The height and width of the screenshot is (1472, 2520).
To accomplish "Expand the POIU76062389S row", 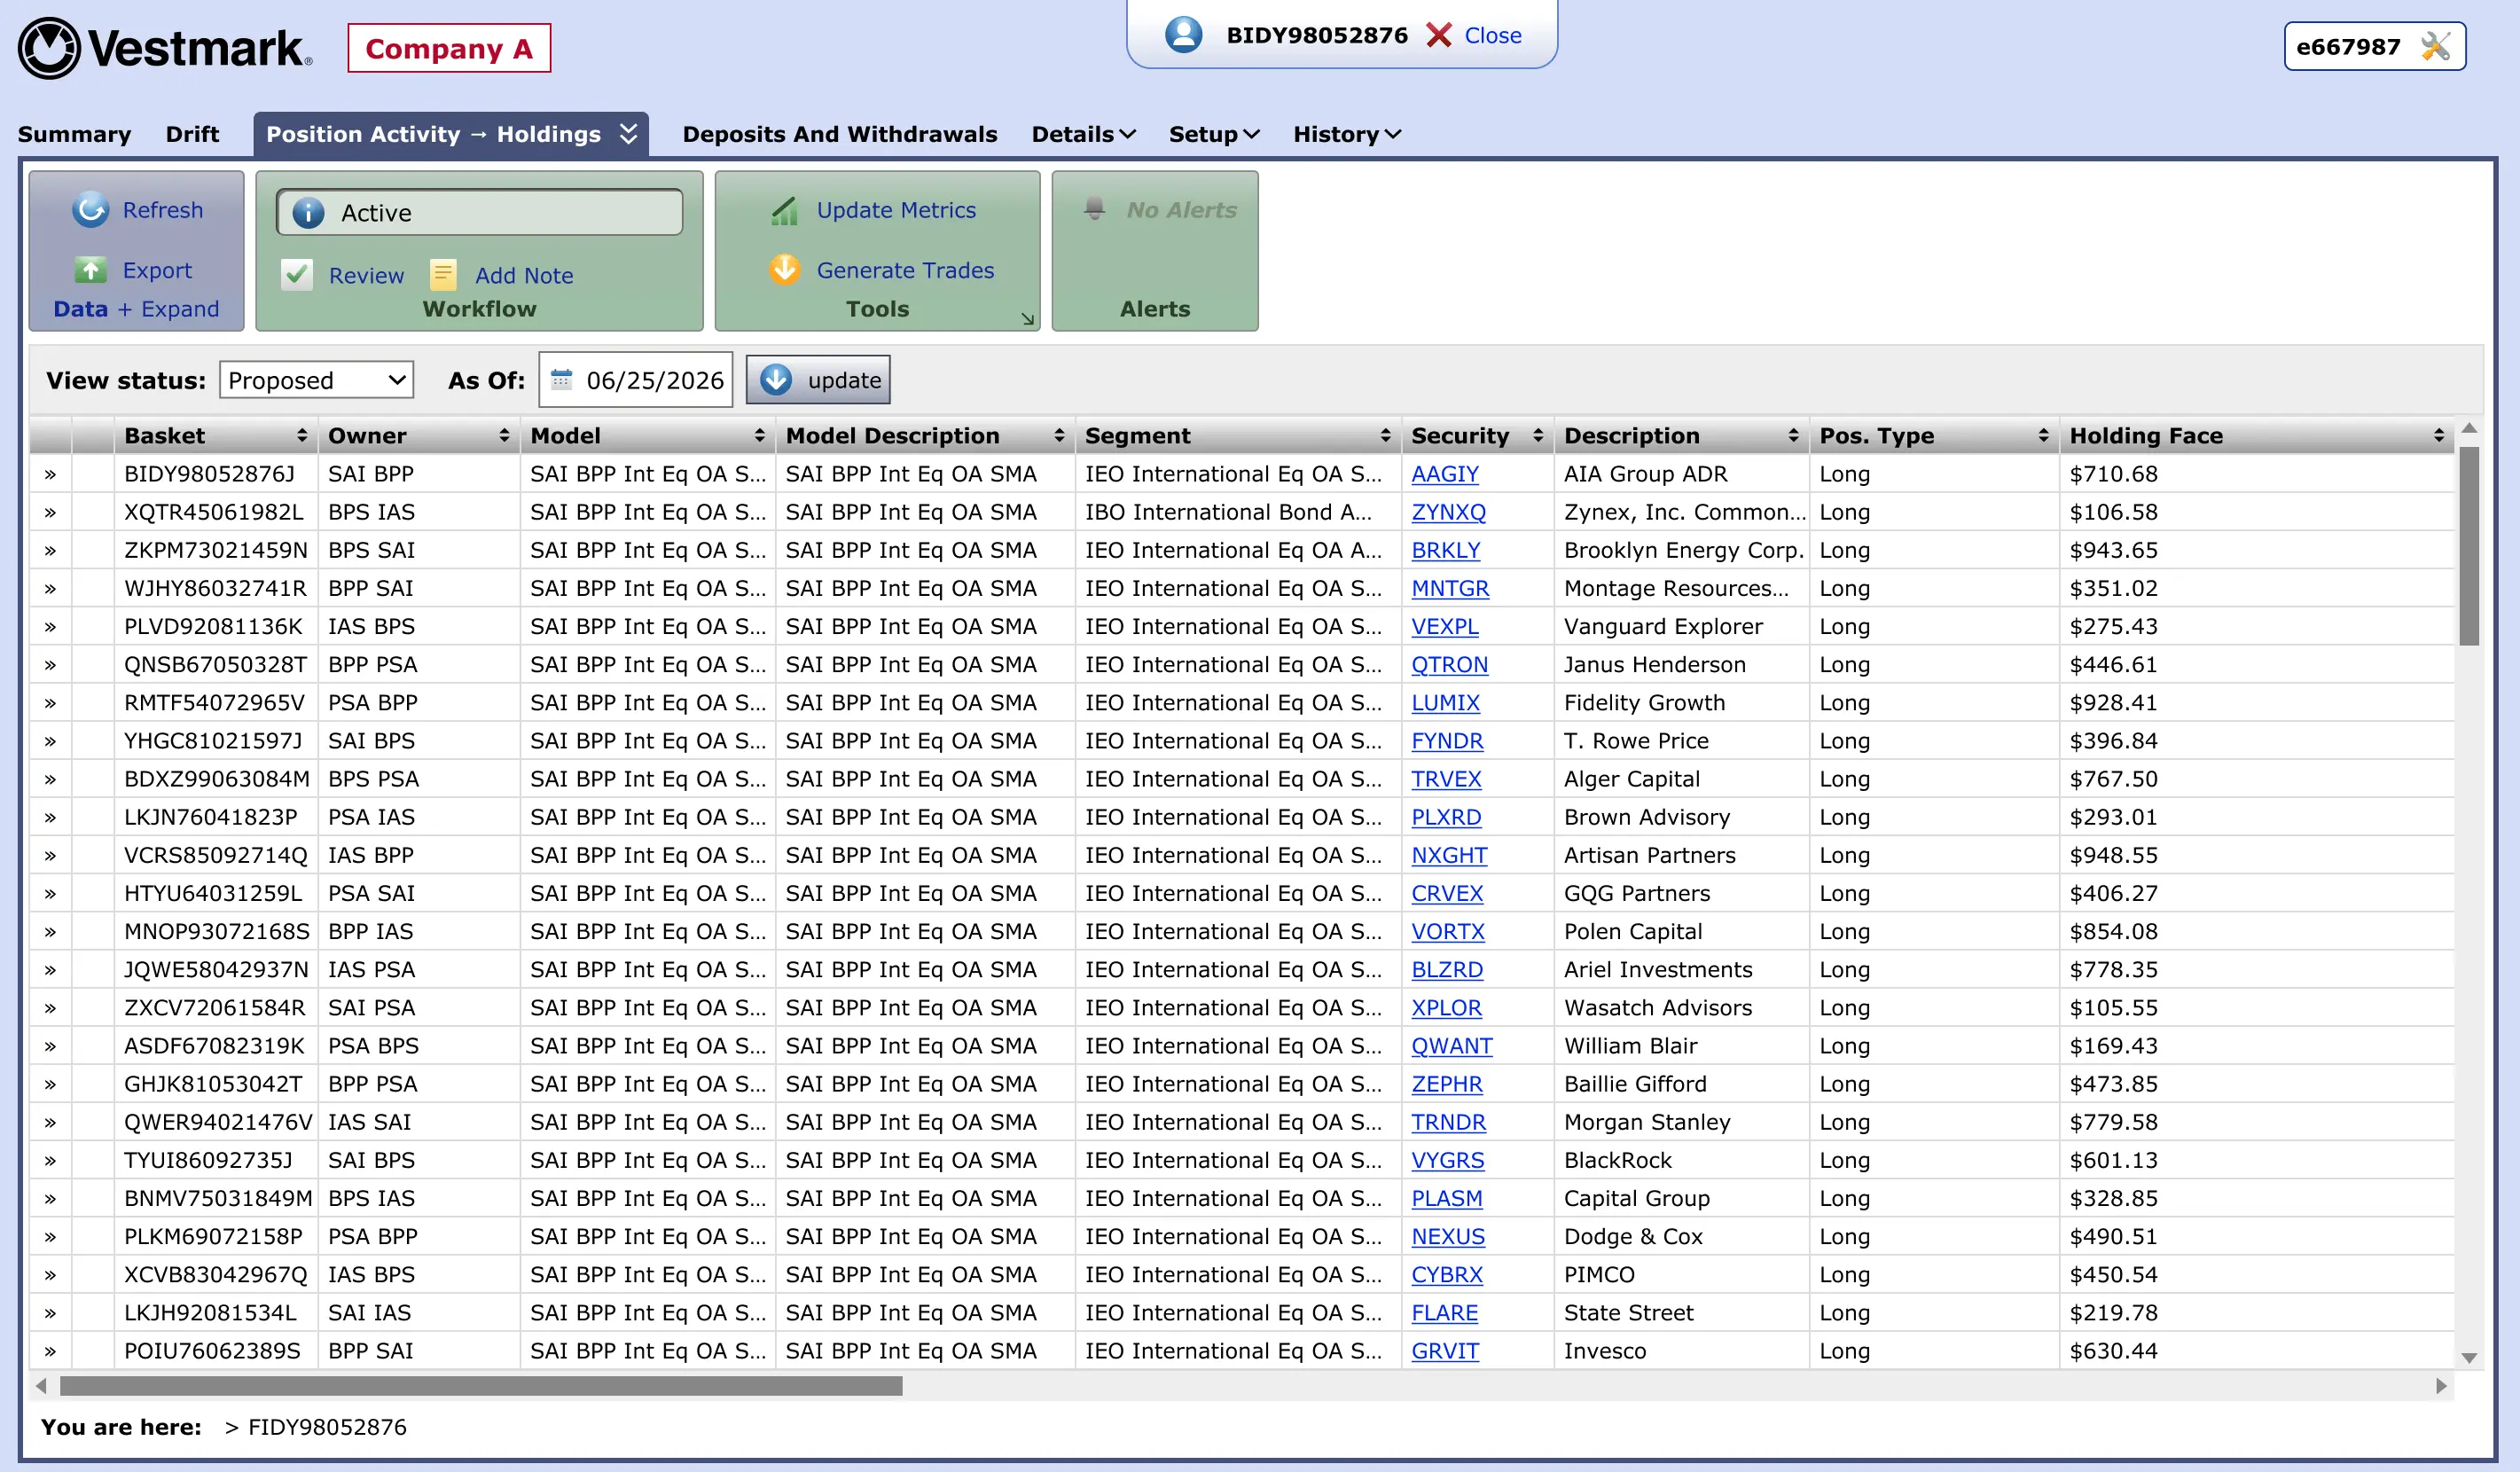I will click(x=50, y=1351).
